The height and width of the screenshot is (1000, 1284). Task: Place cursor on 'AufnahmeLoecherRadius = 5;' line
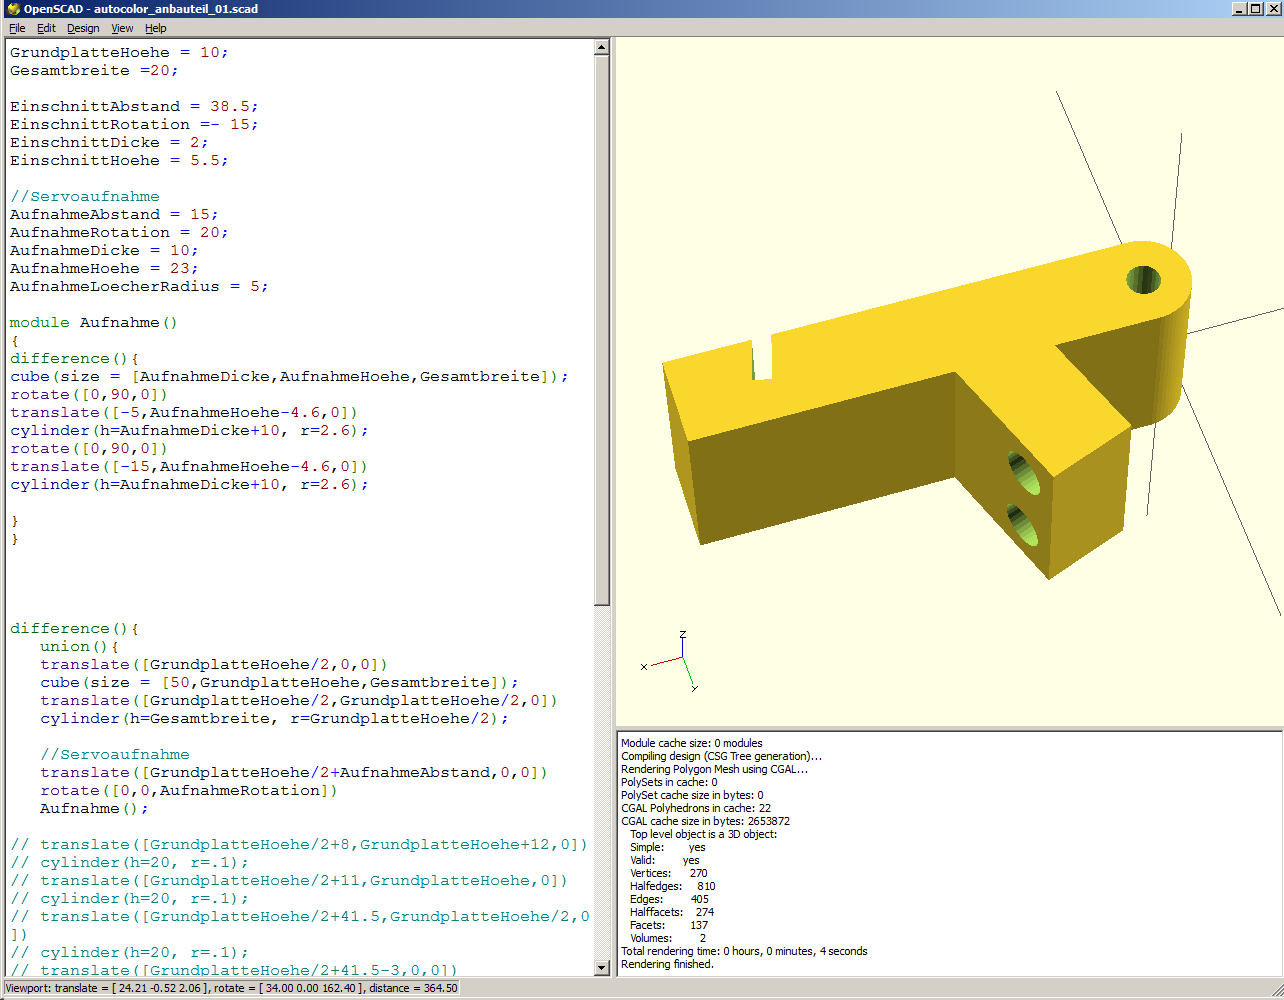click(x=139, y=287)
